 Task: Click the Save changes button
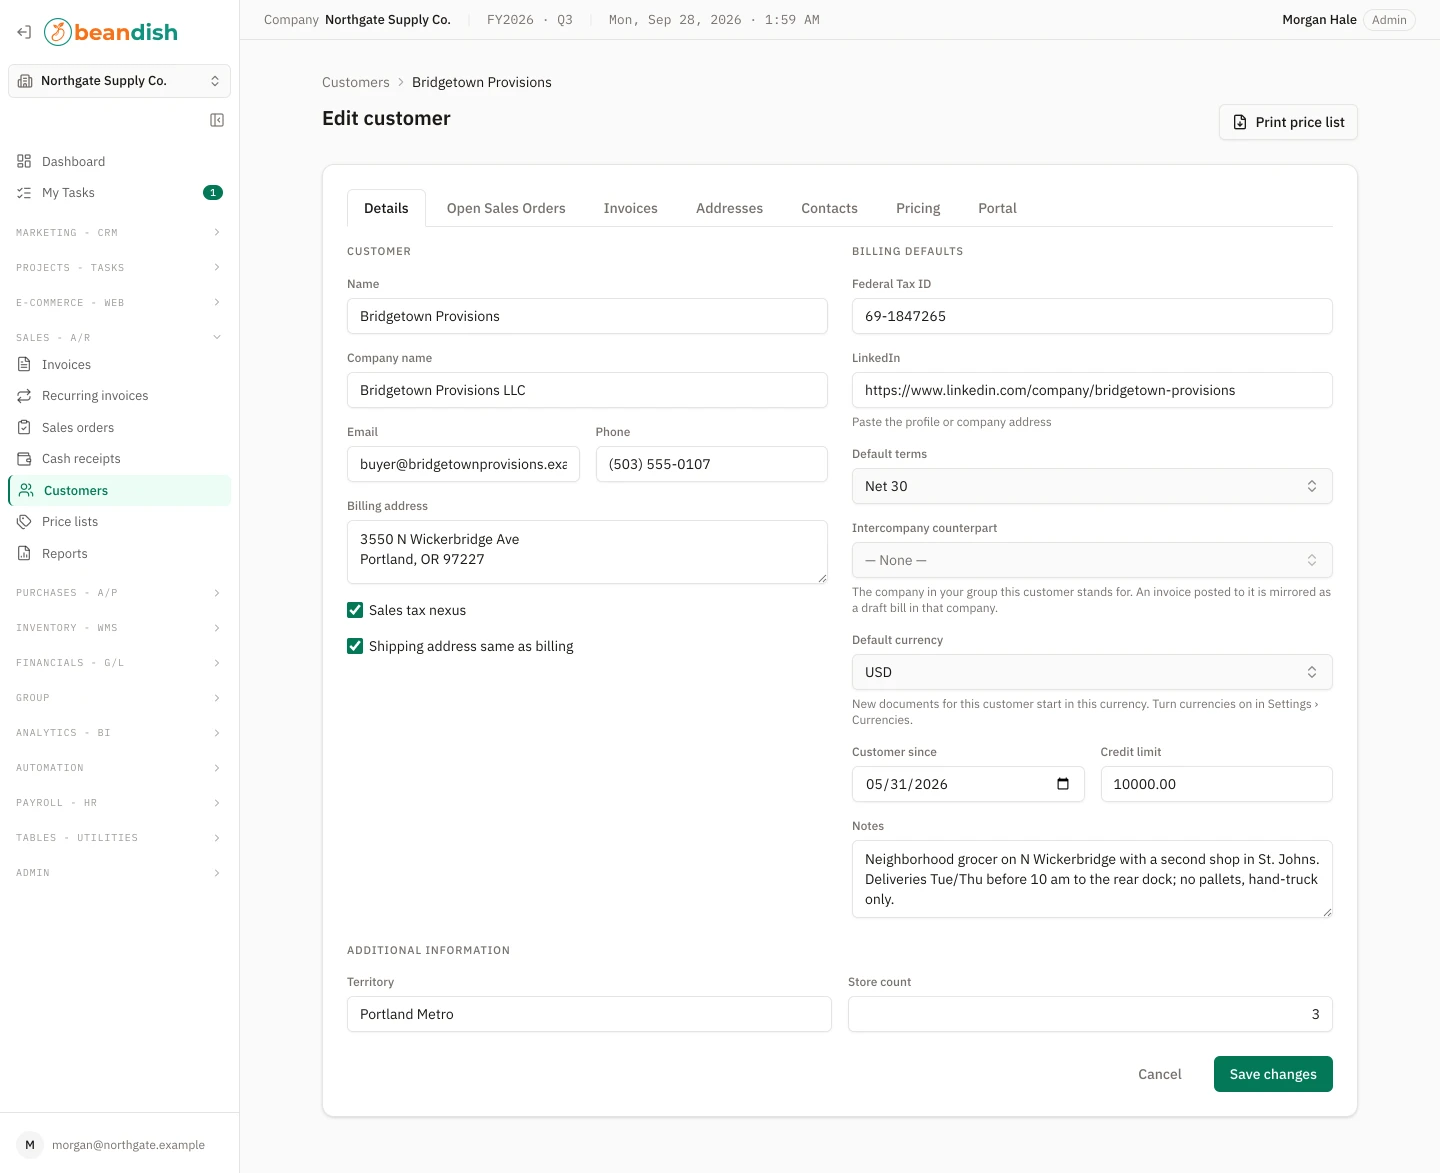[1273, 1074]
